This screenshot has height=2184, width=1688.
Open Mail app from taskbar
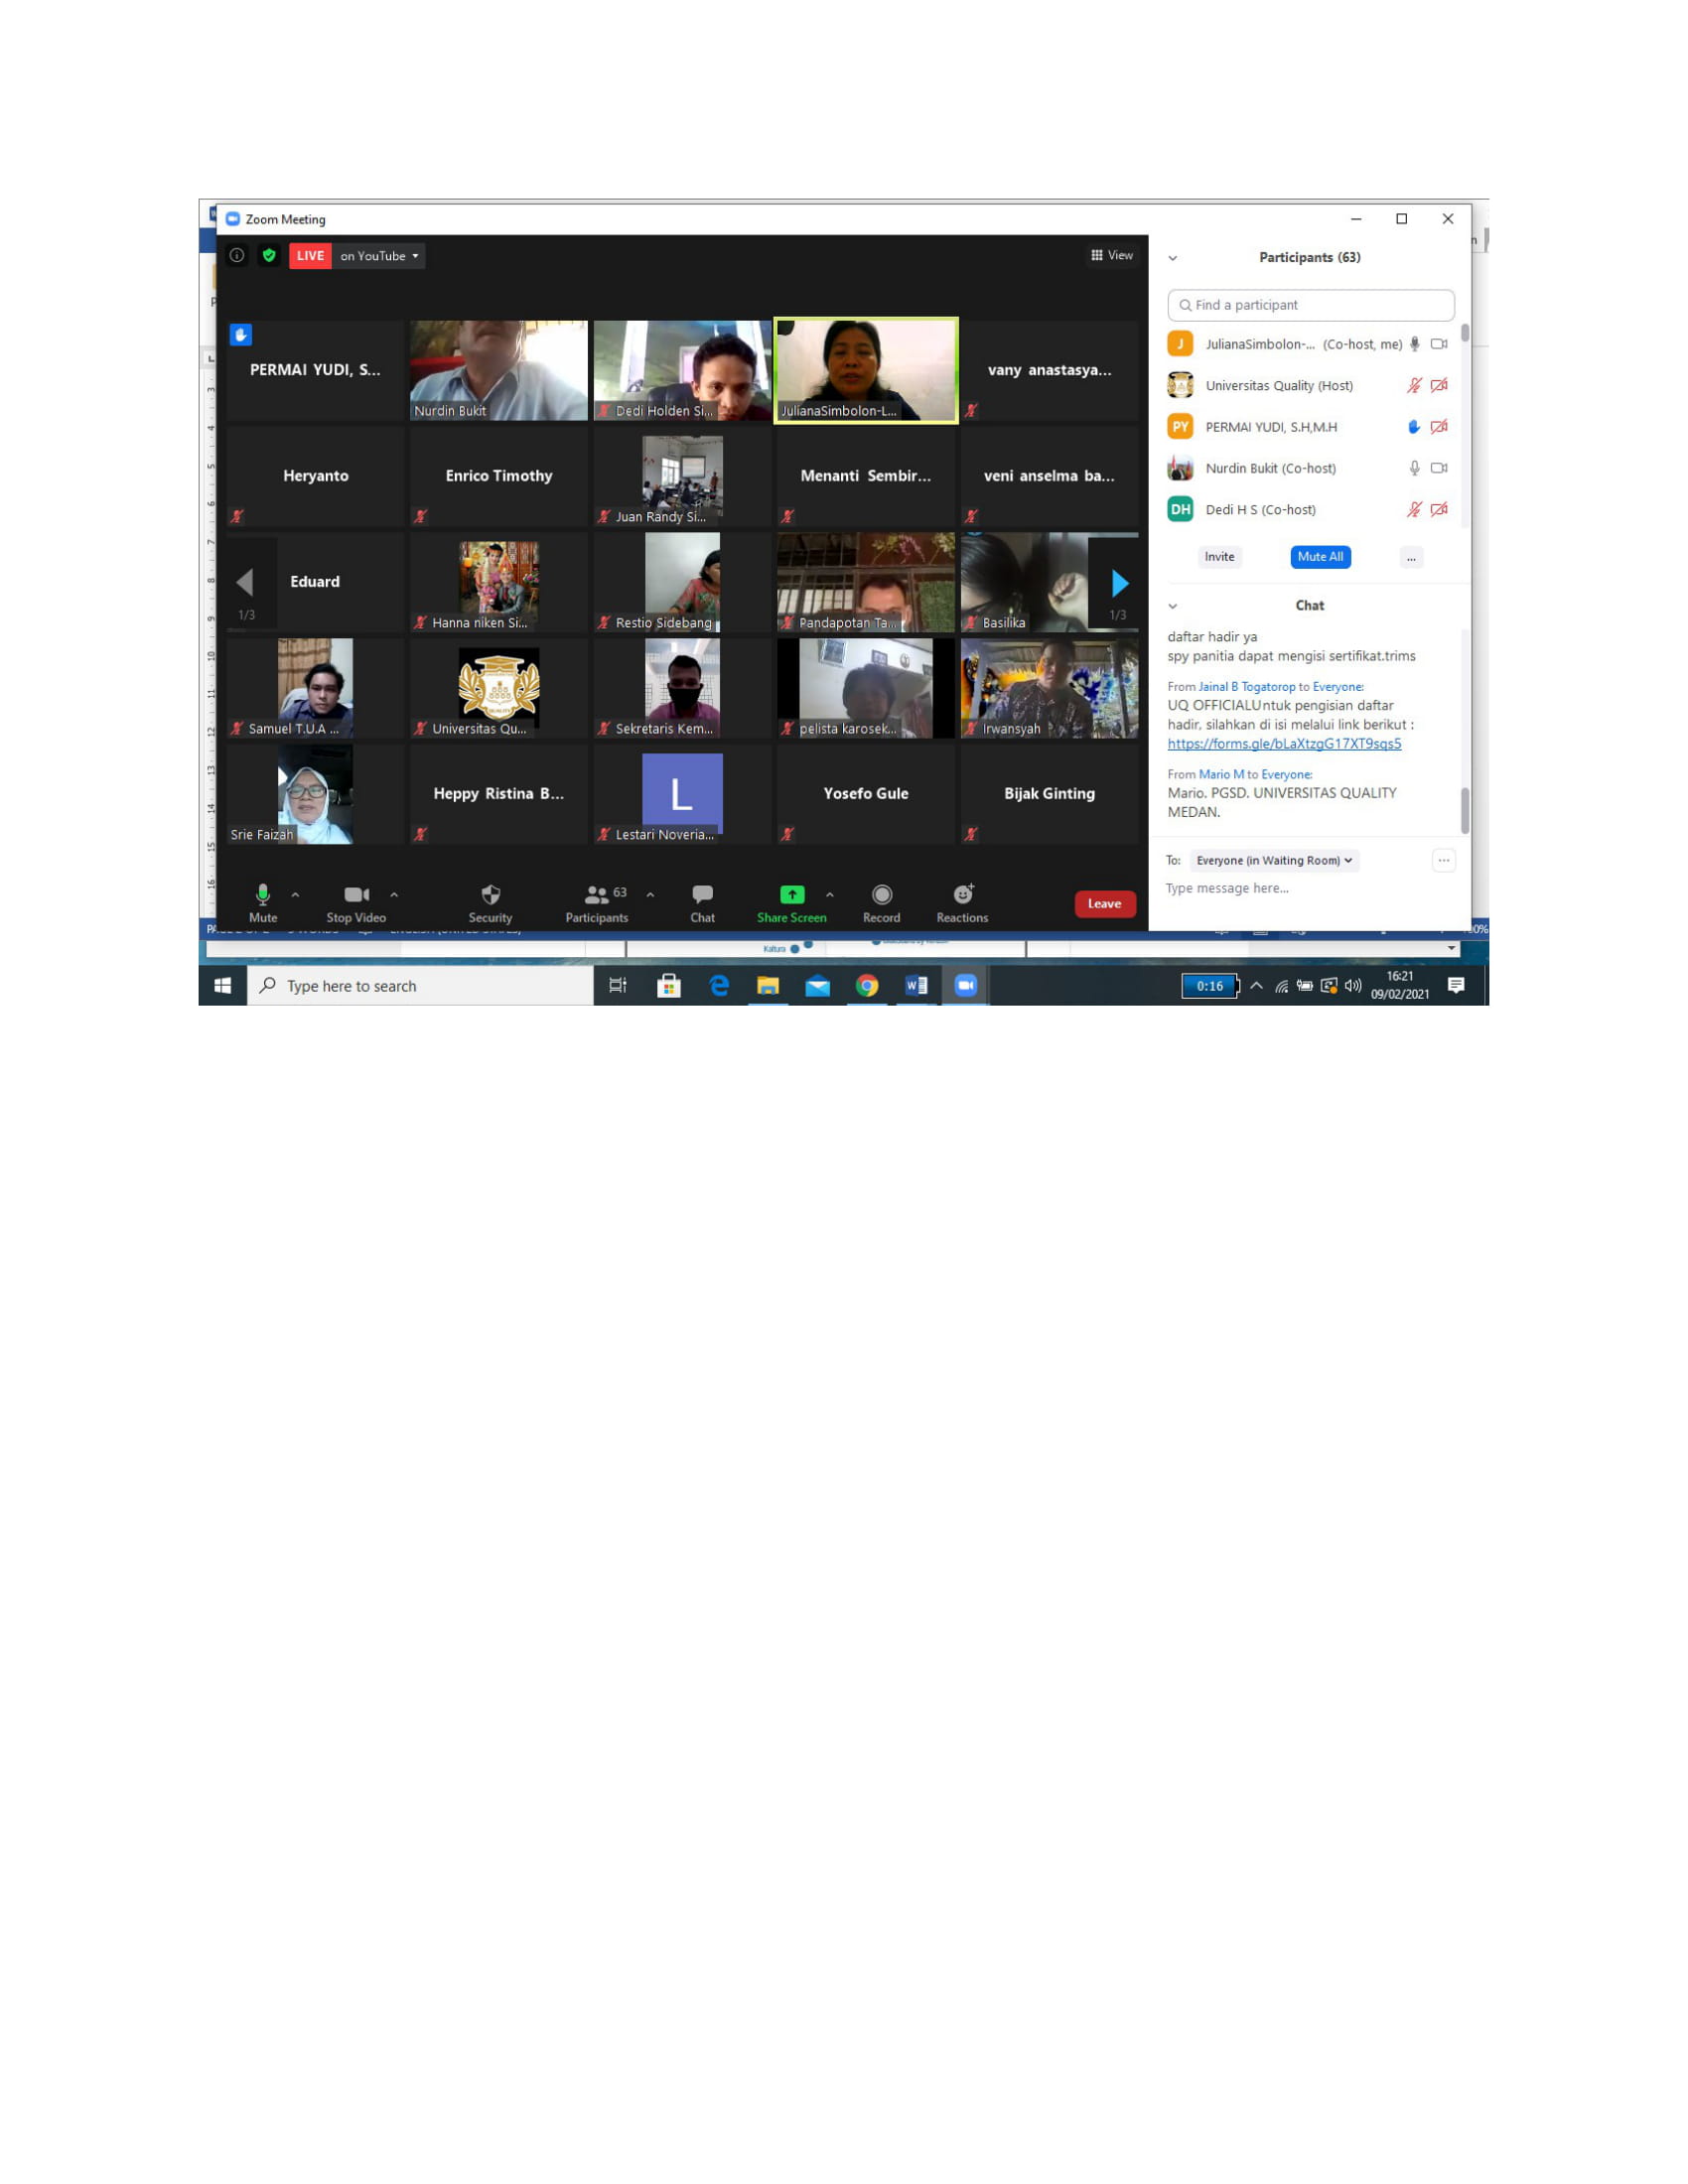(x=817, y=986)
